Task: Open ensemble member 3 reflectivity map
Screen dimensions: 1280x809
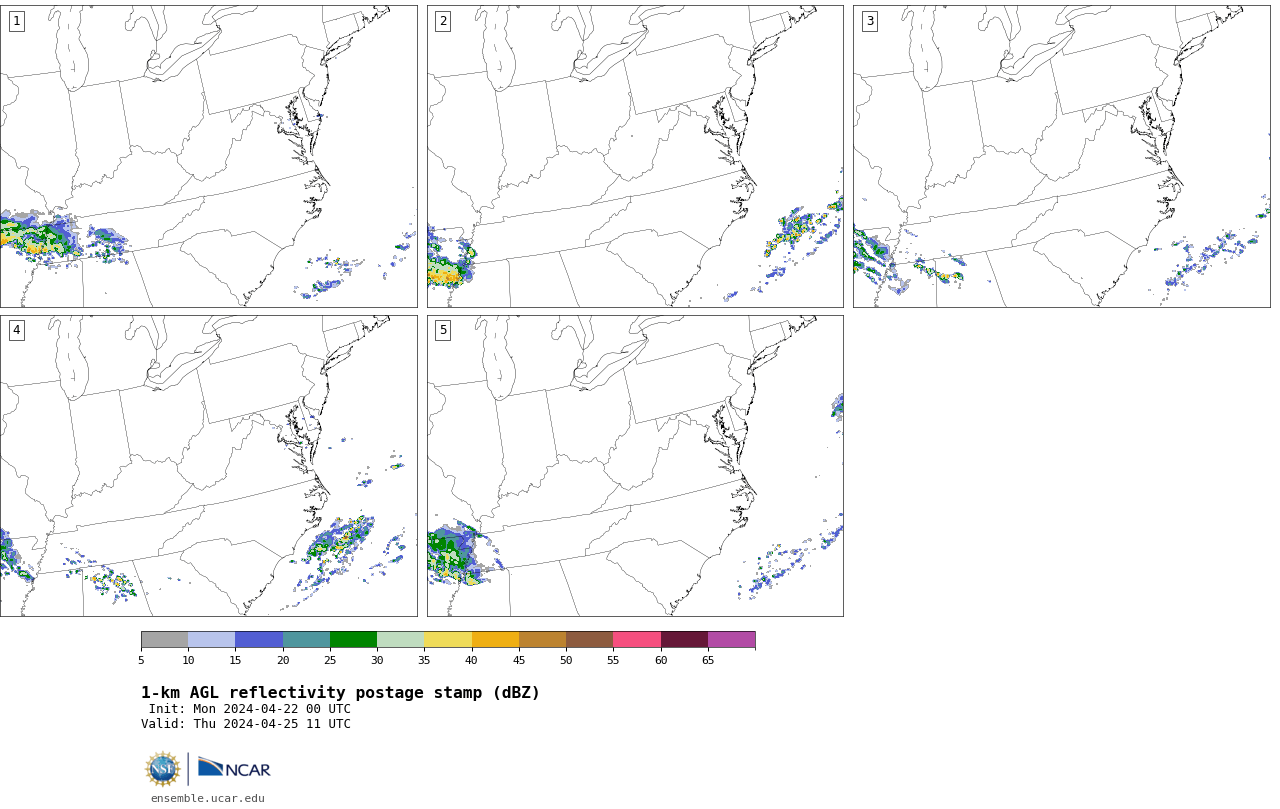Action: pyautogui.click(x=1061, y=156)
